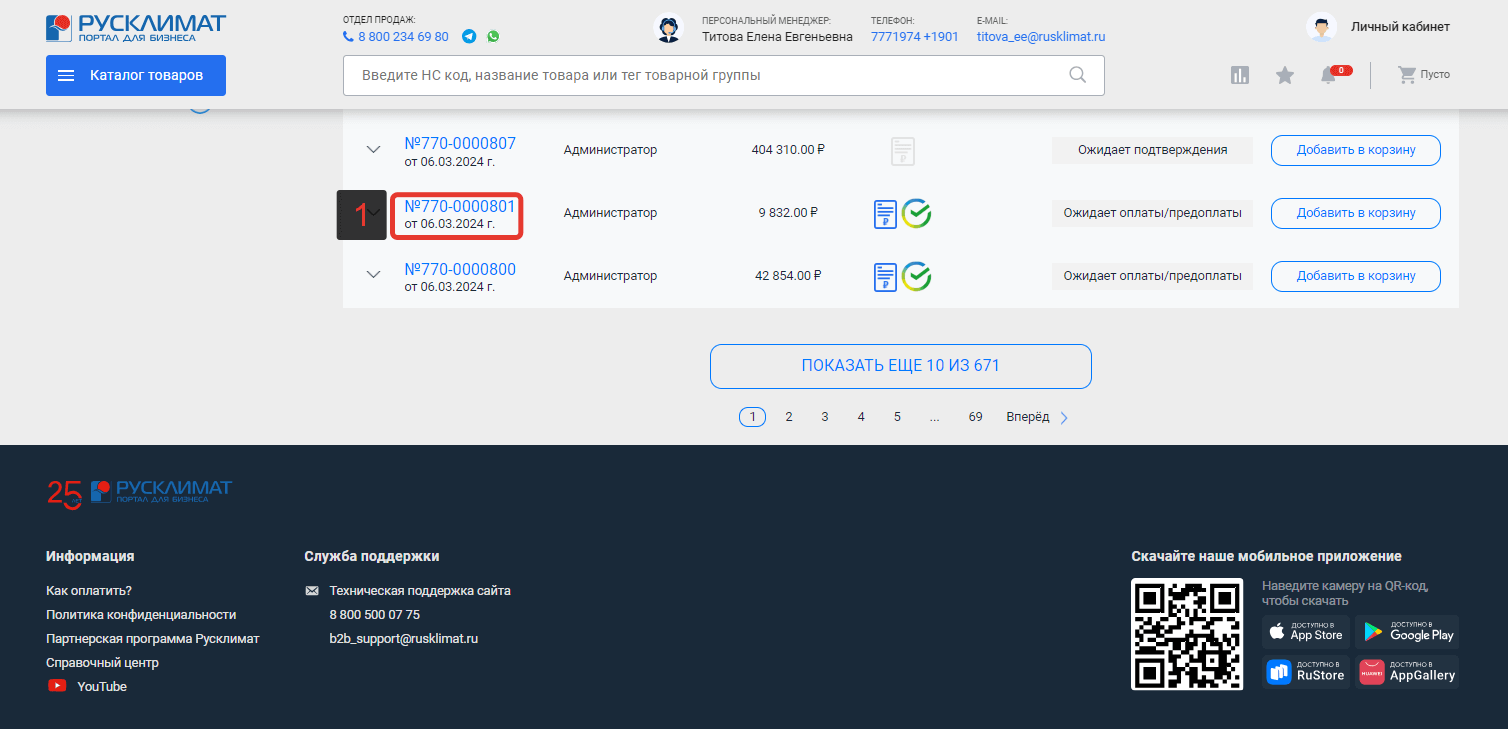Click green check status icon for order 770-0000800
The height and width of the screenshot is (729, 1508).
(916, 276)
